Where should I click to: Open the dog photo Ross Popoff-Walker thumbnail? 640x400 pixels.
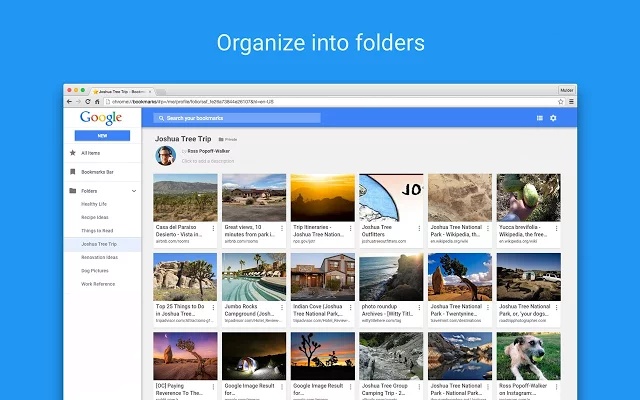(529, 356)
